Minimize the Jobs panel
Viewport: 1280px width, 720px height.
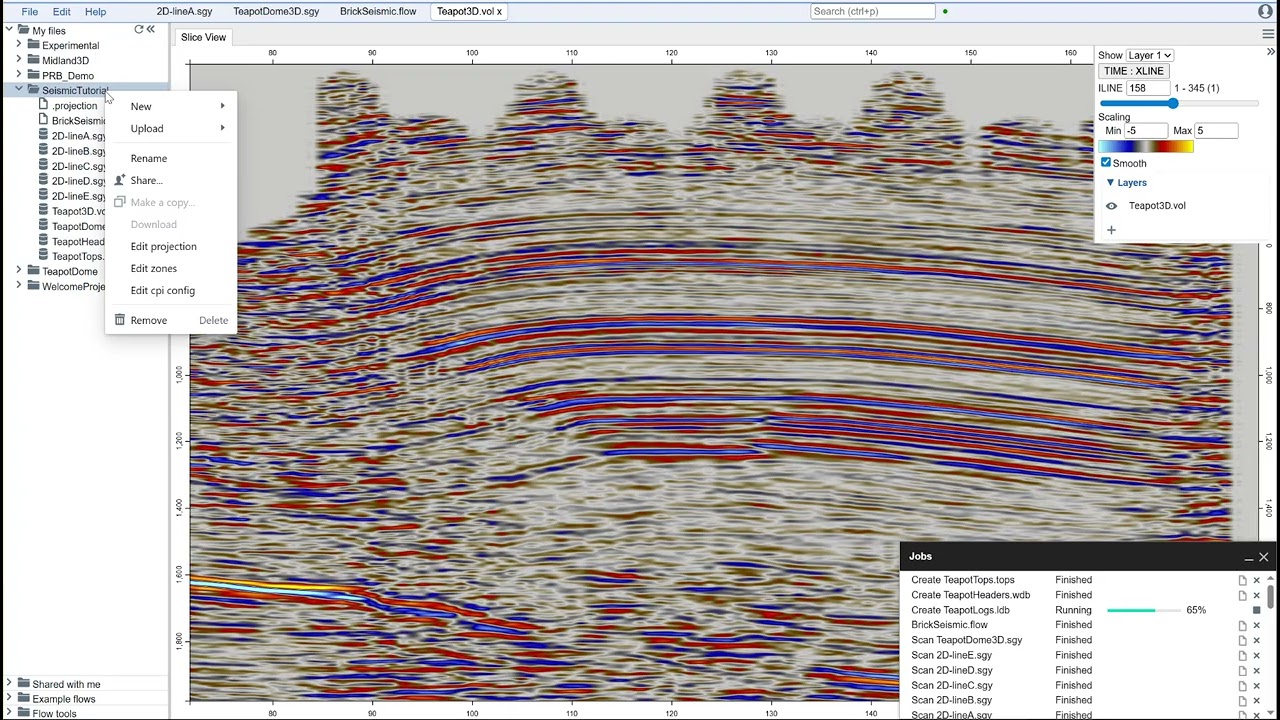[1248, 557]
